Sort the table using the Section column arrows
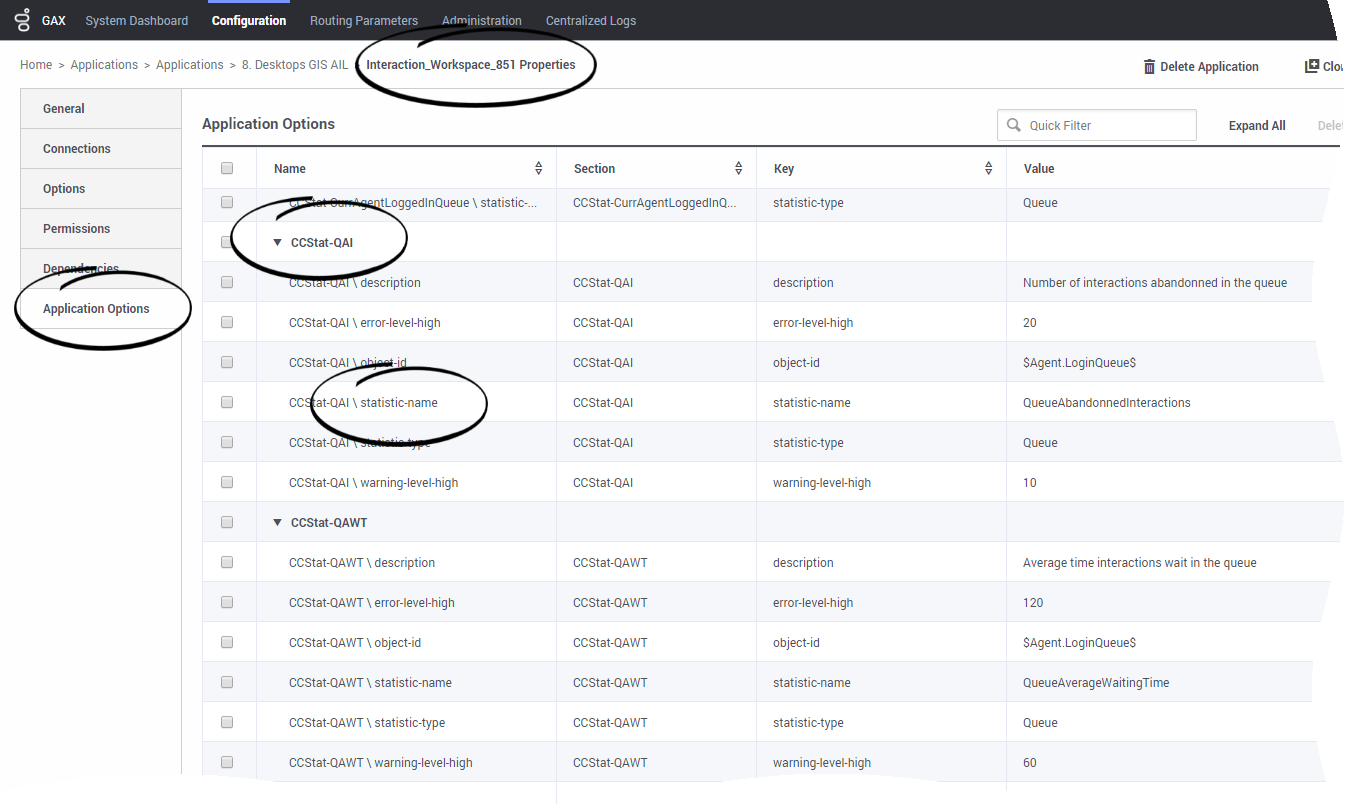Viewport: 1345px width, 807px height. [x=738, y=167]
